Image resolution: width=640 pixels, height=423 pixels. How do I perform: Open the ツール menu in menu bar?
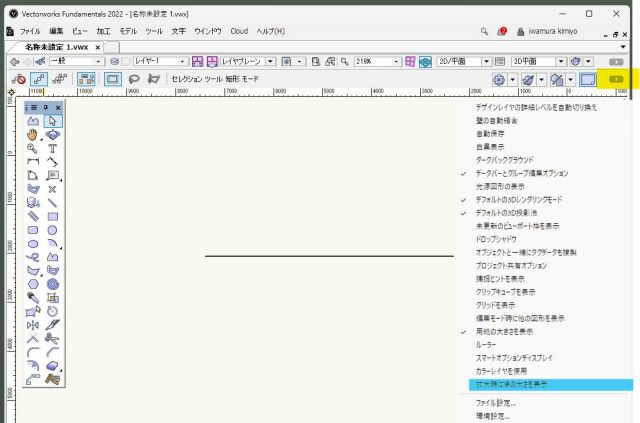(153, 32)
